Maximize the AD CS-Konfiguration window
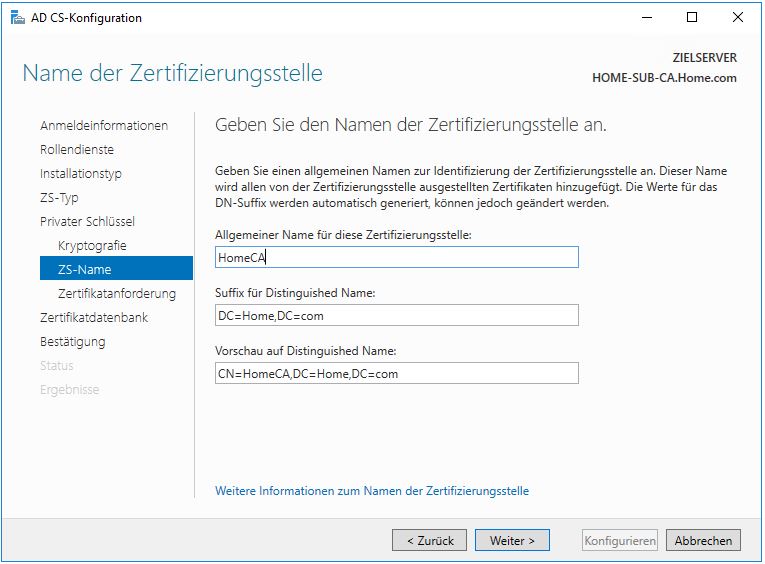Image resolution: width=765 pixels, height=564 pixels. [692, 17]
